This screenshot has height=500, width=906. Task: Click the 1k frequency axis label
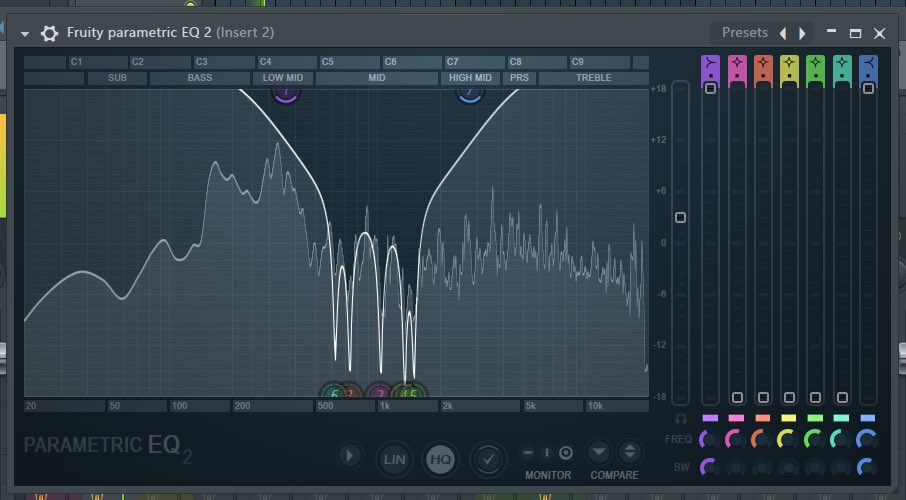click(385, 406)
